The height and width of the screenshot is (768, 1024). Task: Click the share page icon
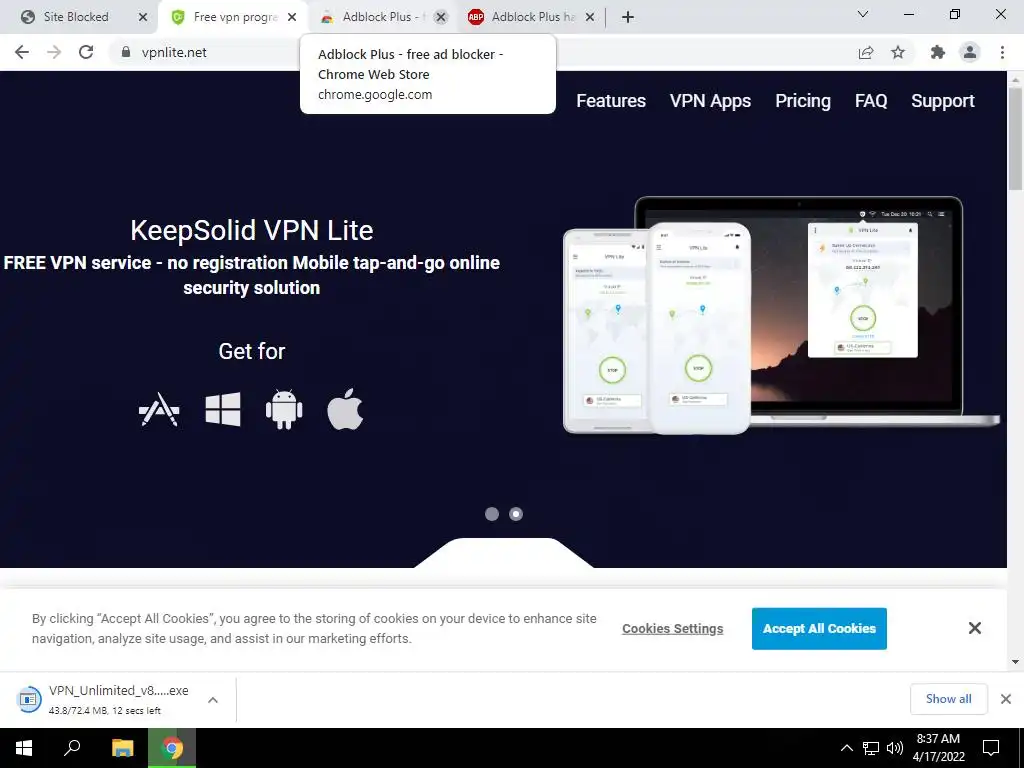[x=866, y=52]
